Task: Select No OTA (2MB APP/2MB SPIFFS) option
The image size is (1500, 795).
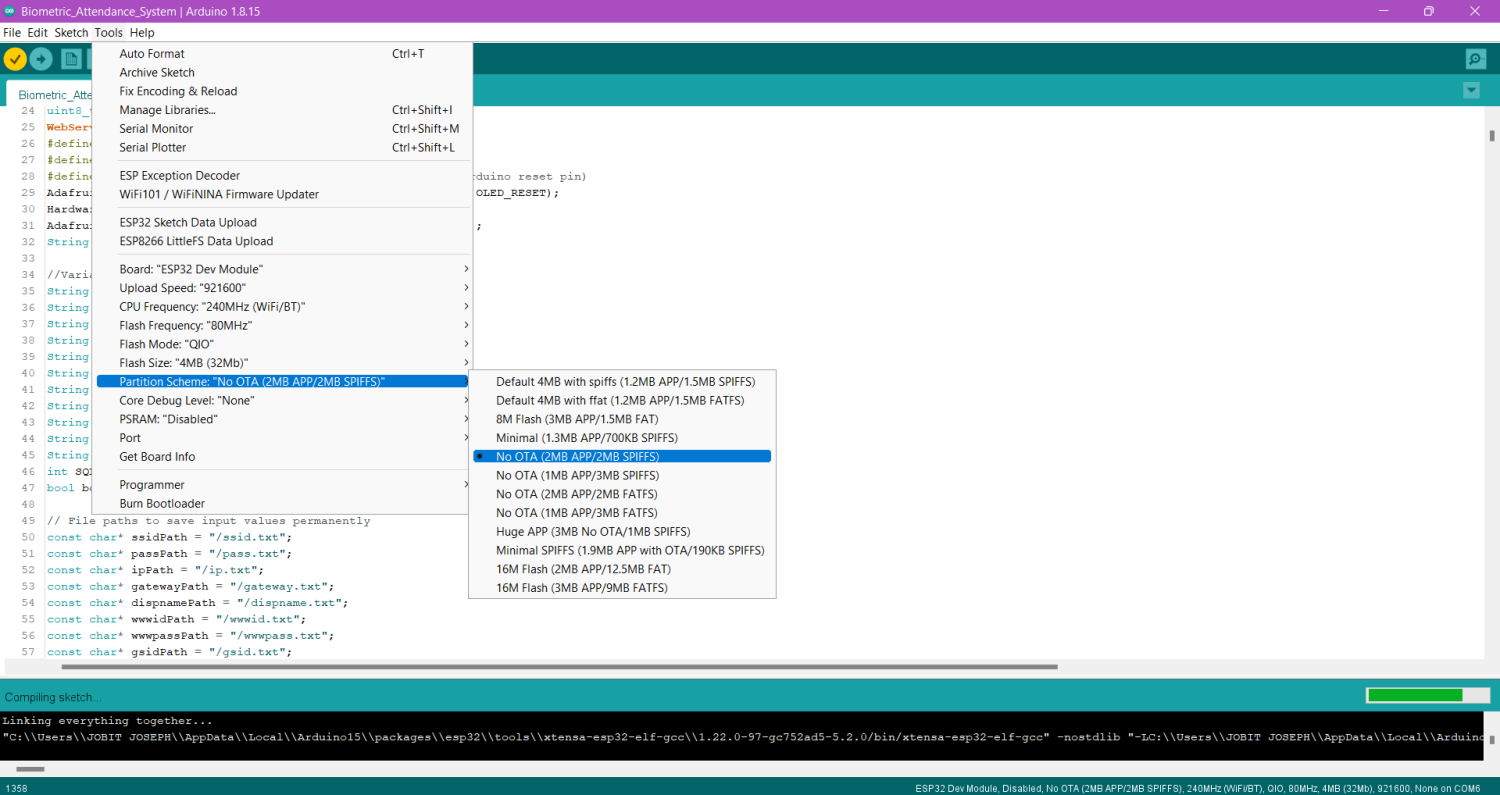Action: click(x=577, y=456)
